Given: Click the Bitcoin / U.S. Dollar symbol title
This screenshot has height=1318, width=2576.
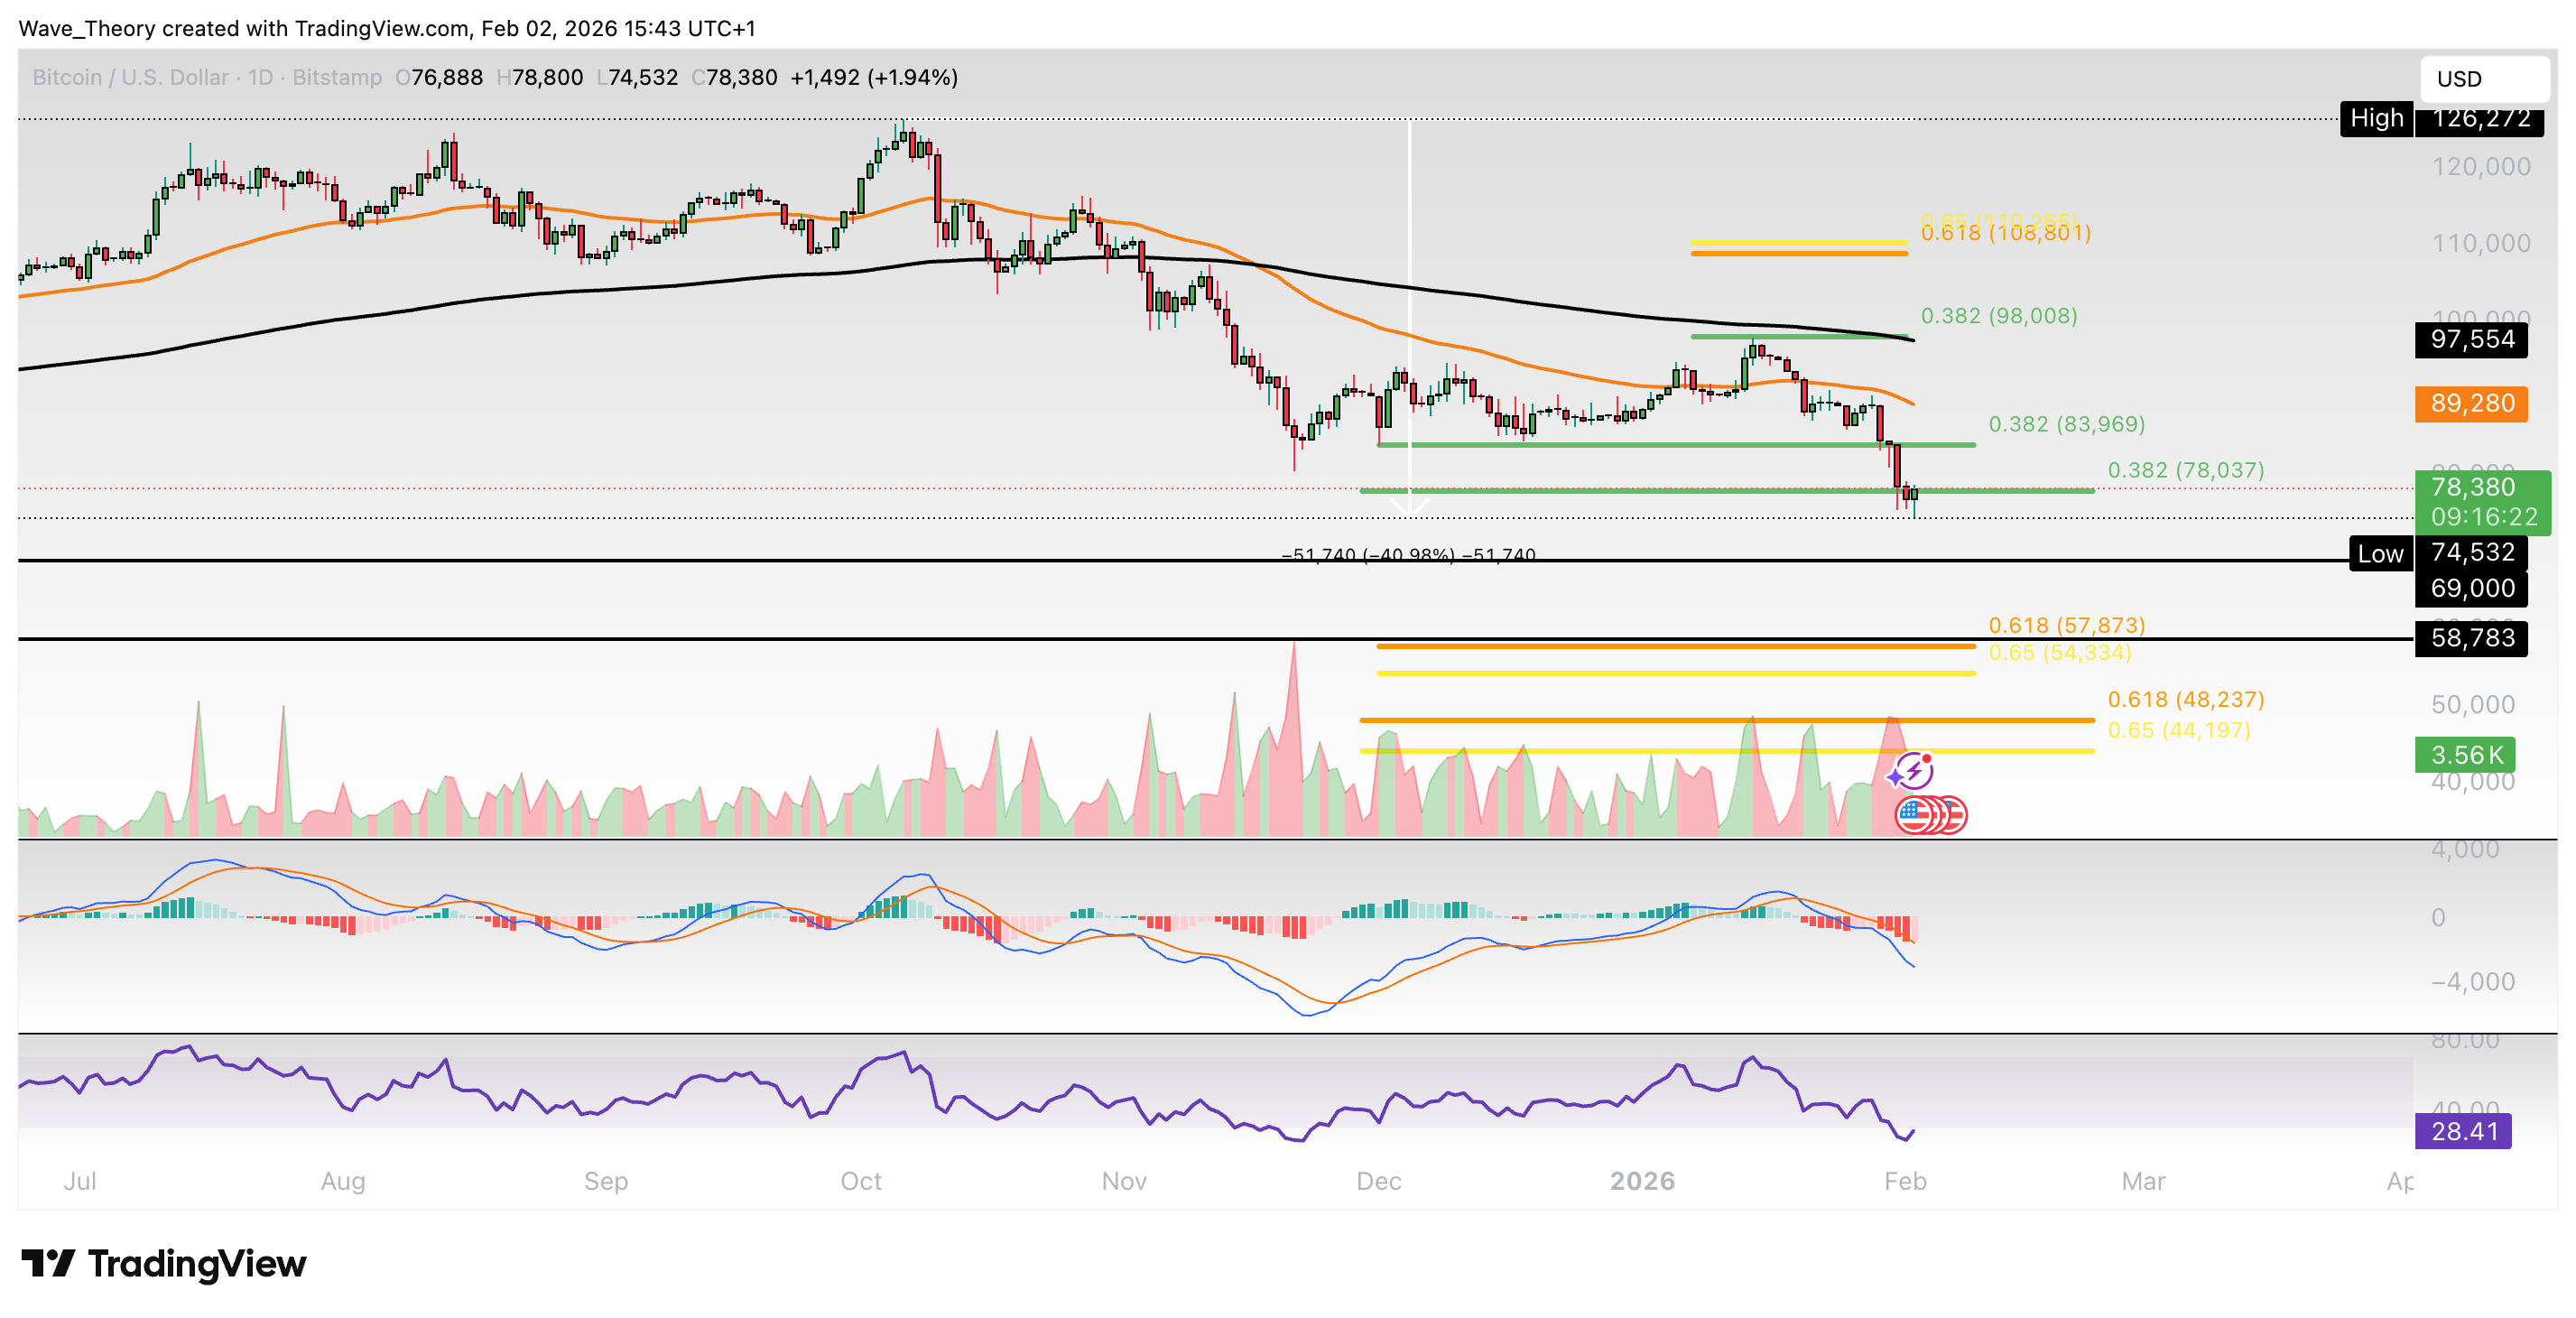Looking at the screenshot, I should tap(130, 77).
